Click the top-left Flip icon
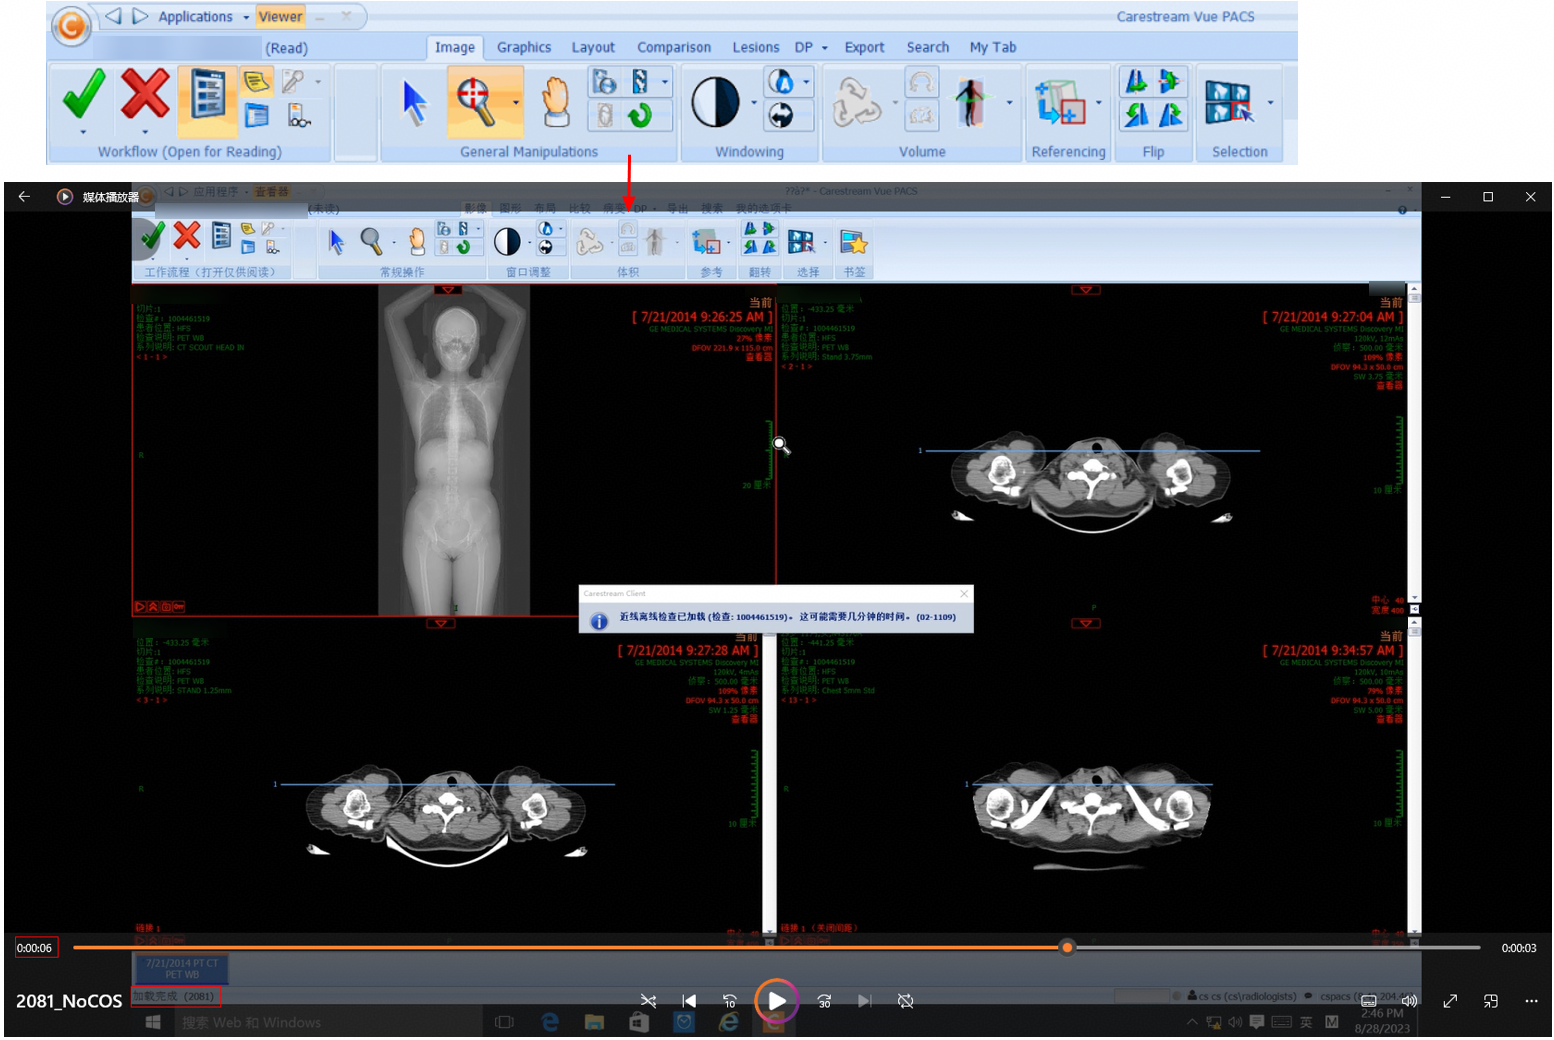Viewport: 1554px width, 1040px height. pos(1136,81)
